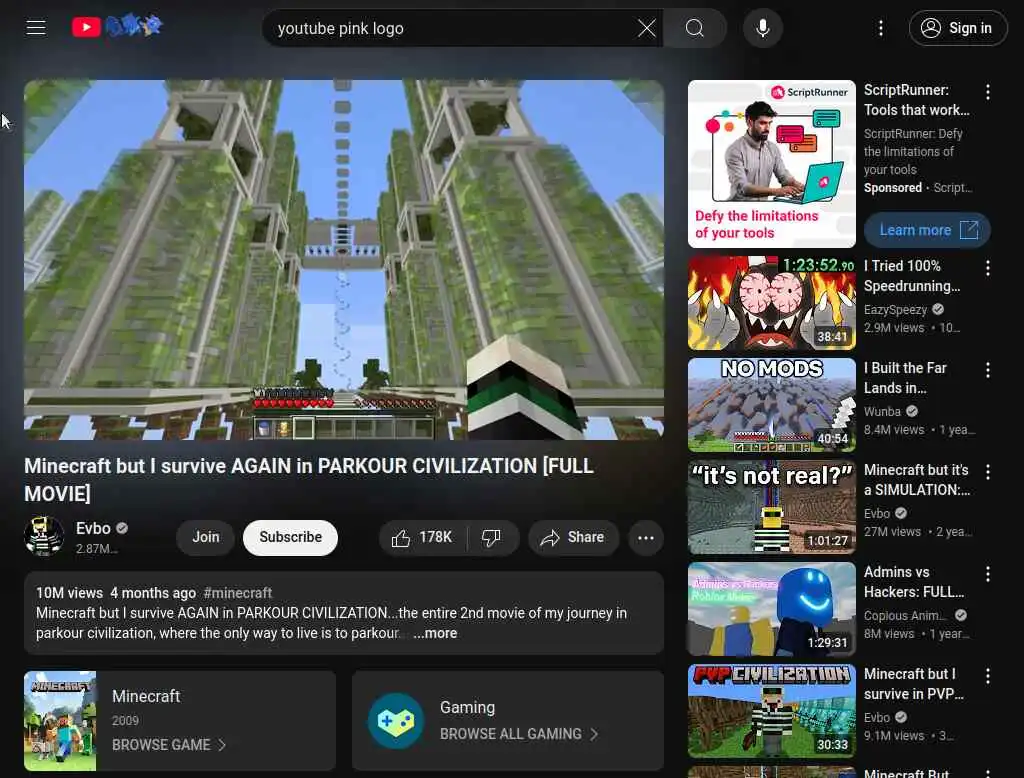This screenshot has height=778, width=1024.
Task: Click the Join button
Action: click(206, 537)
